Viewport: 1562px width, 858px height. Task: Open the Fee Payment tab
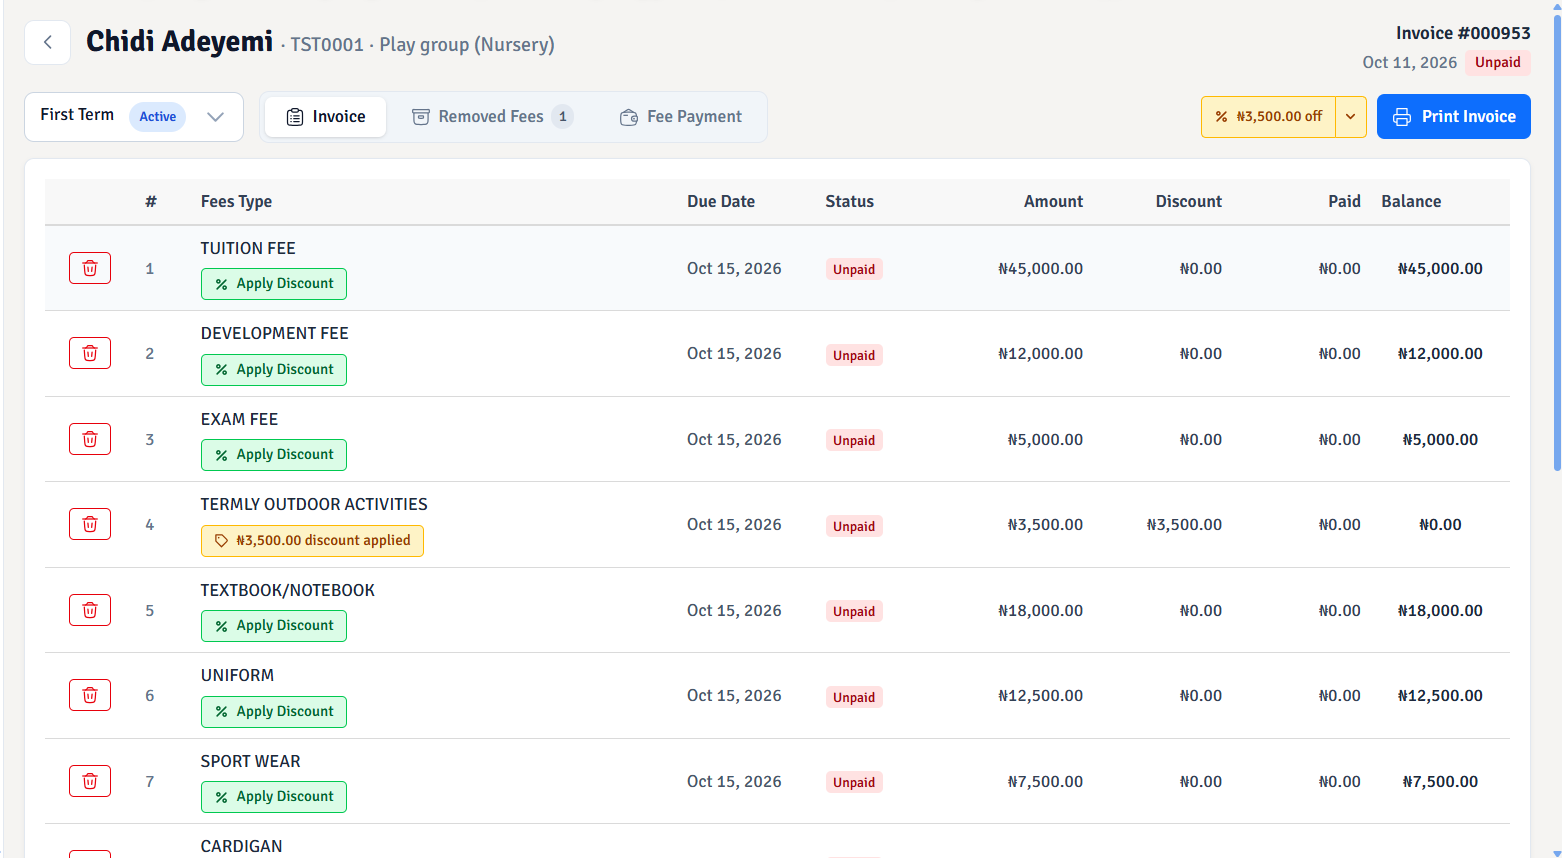681,117
